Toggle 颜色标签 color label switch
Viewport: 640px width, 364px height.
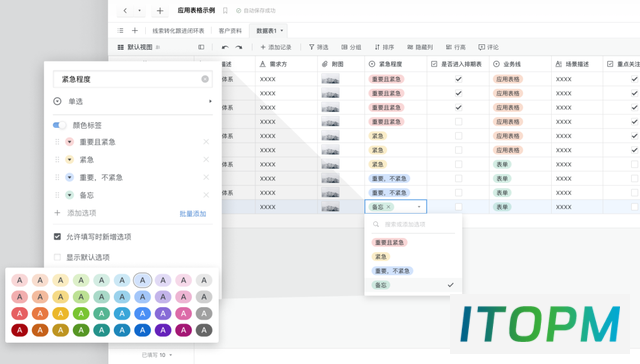pyautogui.click(x=60, y=125)
